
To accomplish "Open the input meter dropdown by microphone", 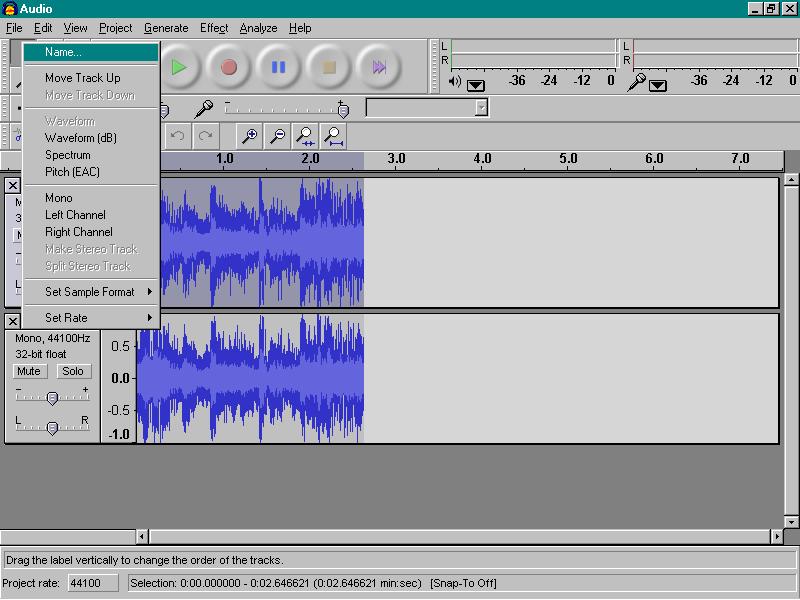I will (x=658, y=85).
